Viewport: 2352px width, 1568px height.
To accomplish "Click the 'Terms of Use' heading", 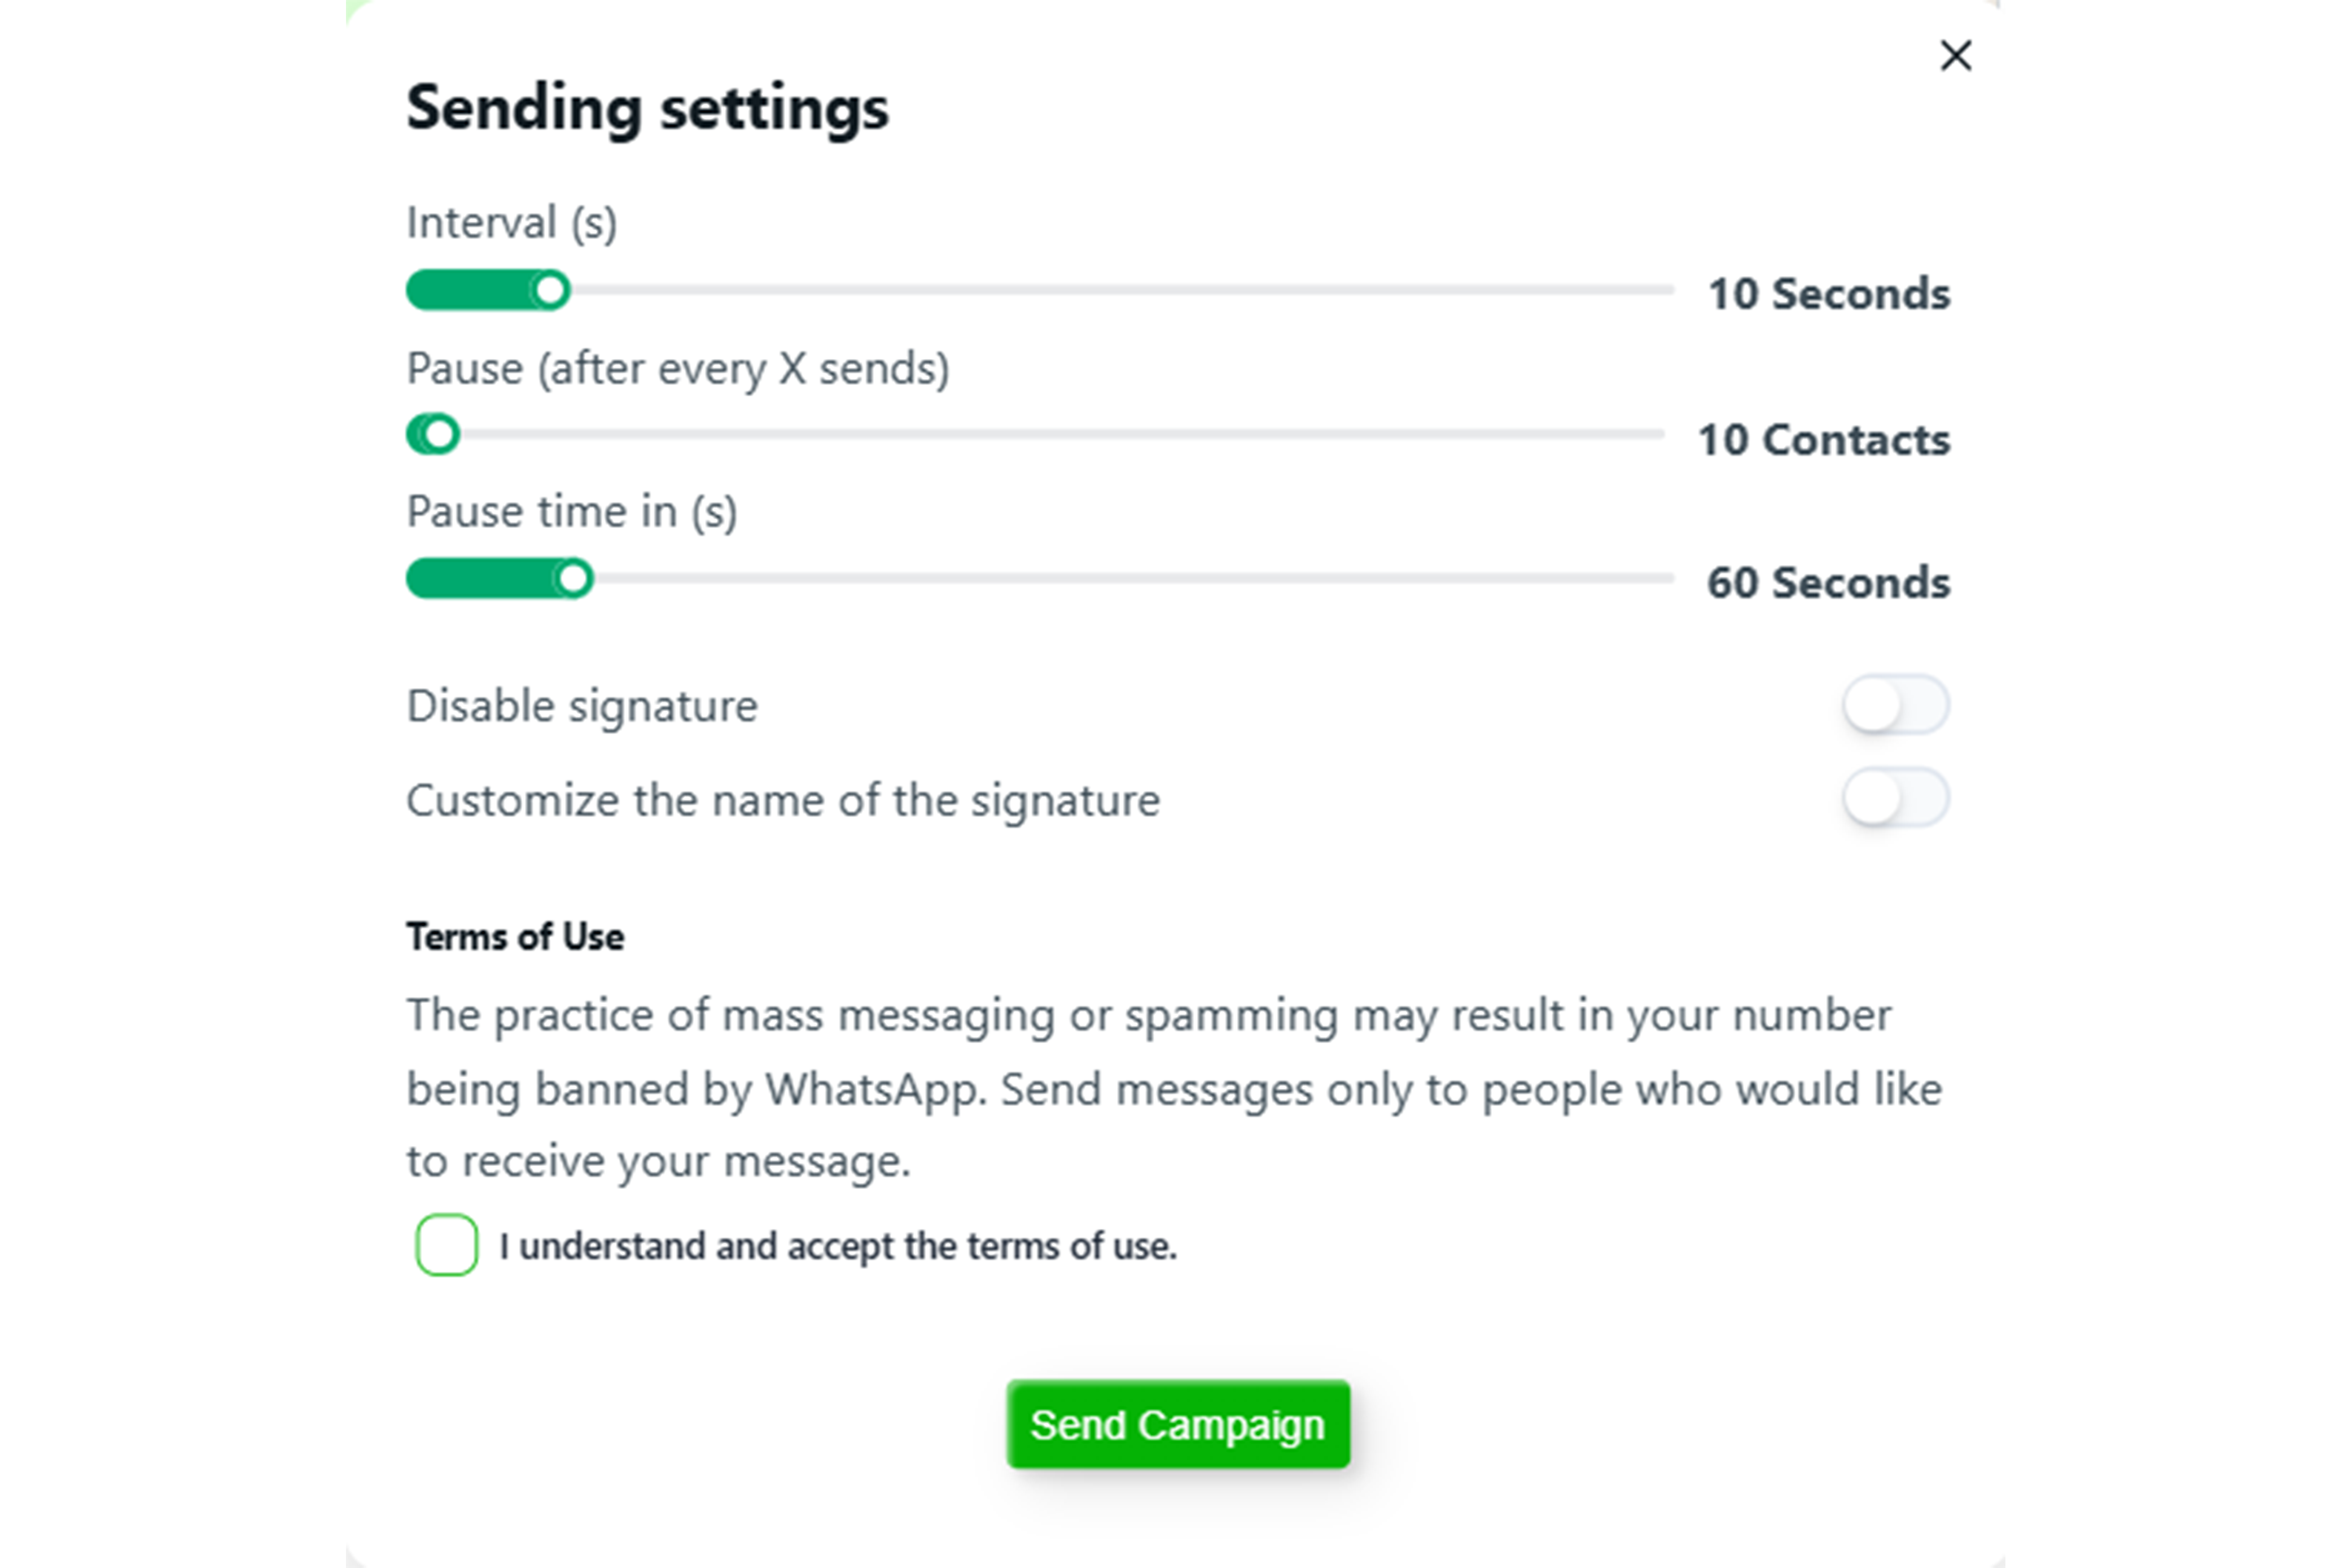I will click(515, 937).
